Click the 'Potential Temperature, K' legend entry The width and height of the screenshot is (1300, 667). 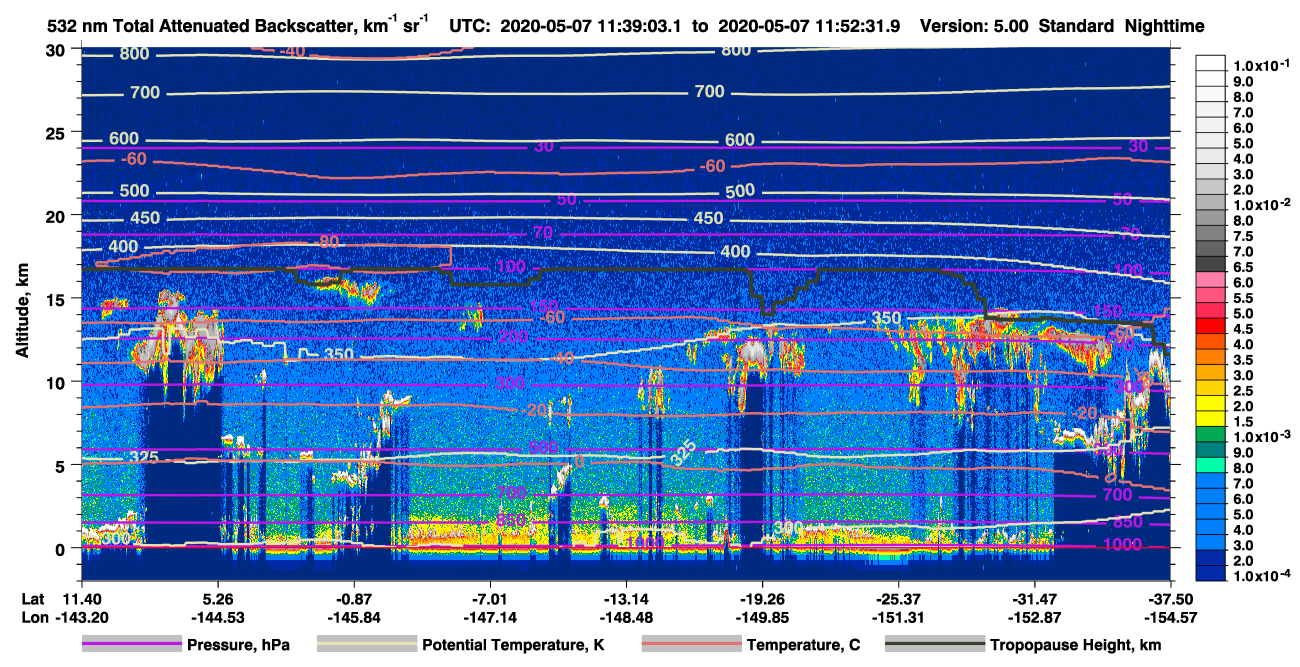(513, 645)
